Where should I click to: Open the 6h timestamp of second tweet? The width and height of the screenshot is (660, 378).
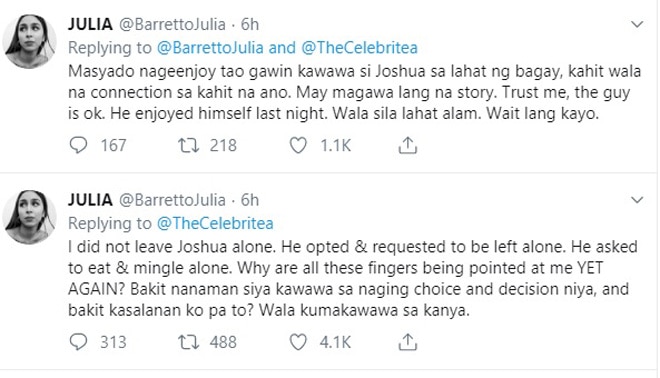[x=250, y=200]
